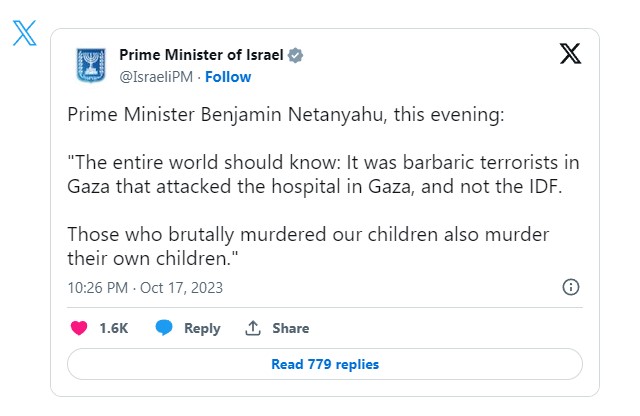Screen dimensions: 640x416
Task: Click the verified badge next to account name
Action: point(296,55)
